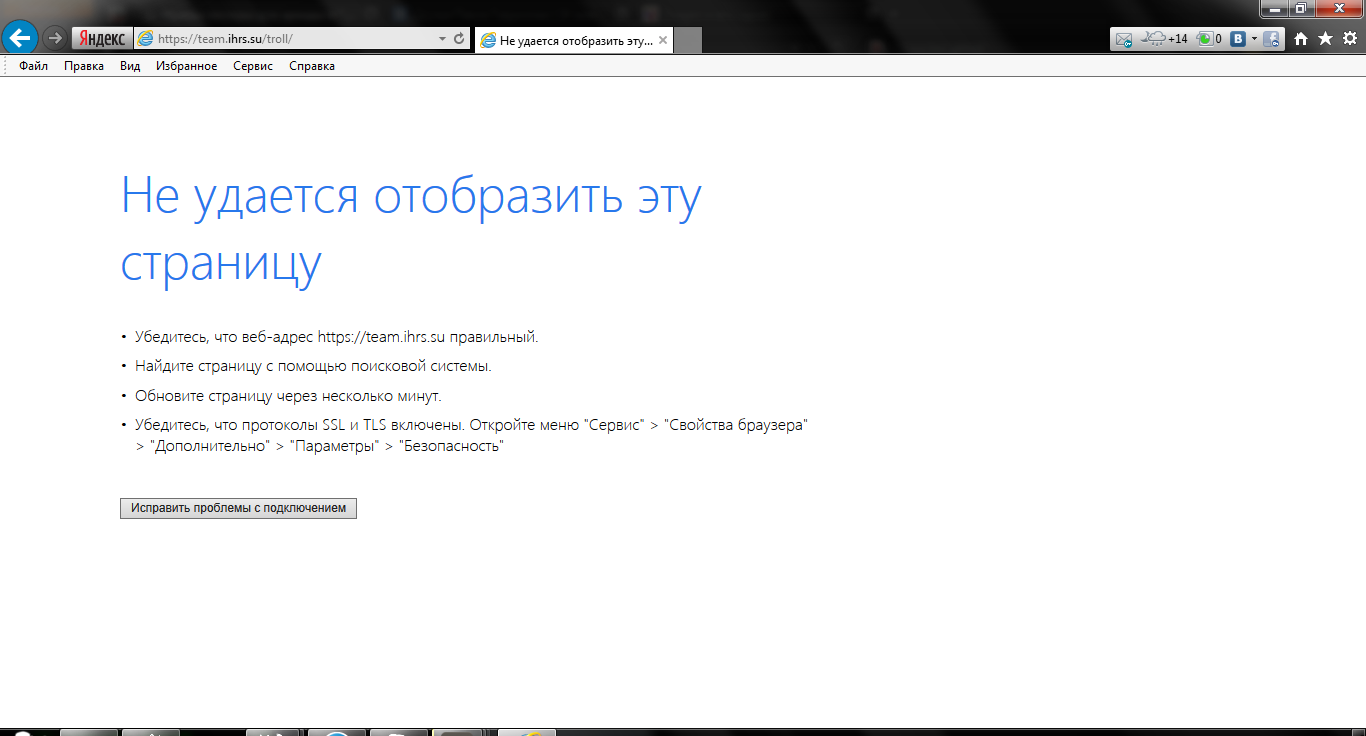Open the Вид menu
Screen dimensions: 1366x736
(130, 66)
